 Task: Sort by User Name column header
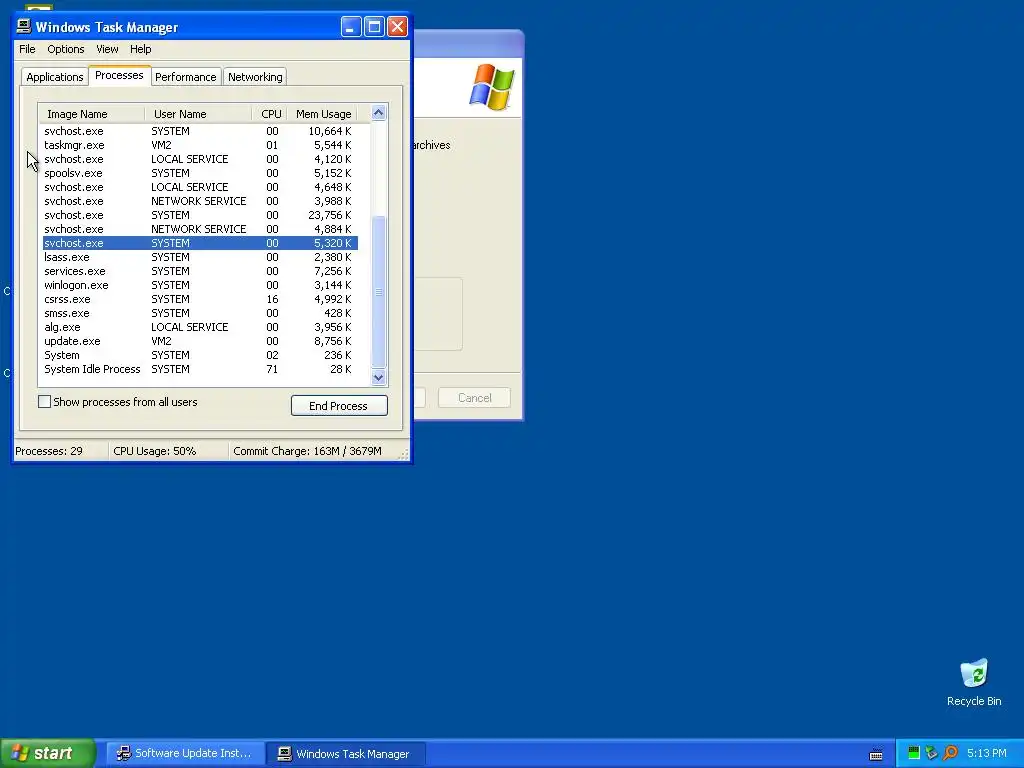(x=198, y=114)
